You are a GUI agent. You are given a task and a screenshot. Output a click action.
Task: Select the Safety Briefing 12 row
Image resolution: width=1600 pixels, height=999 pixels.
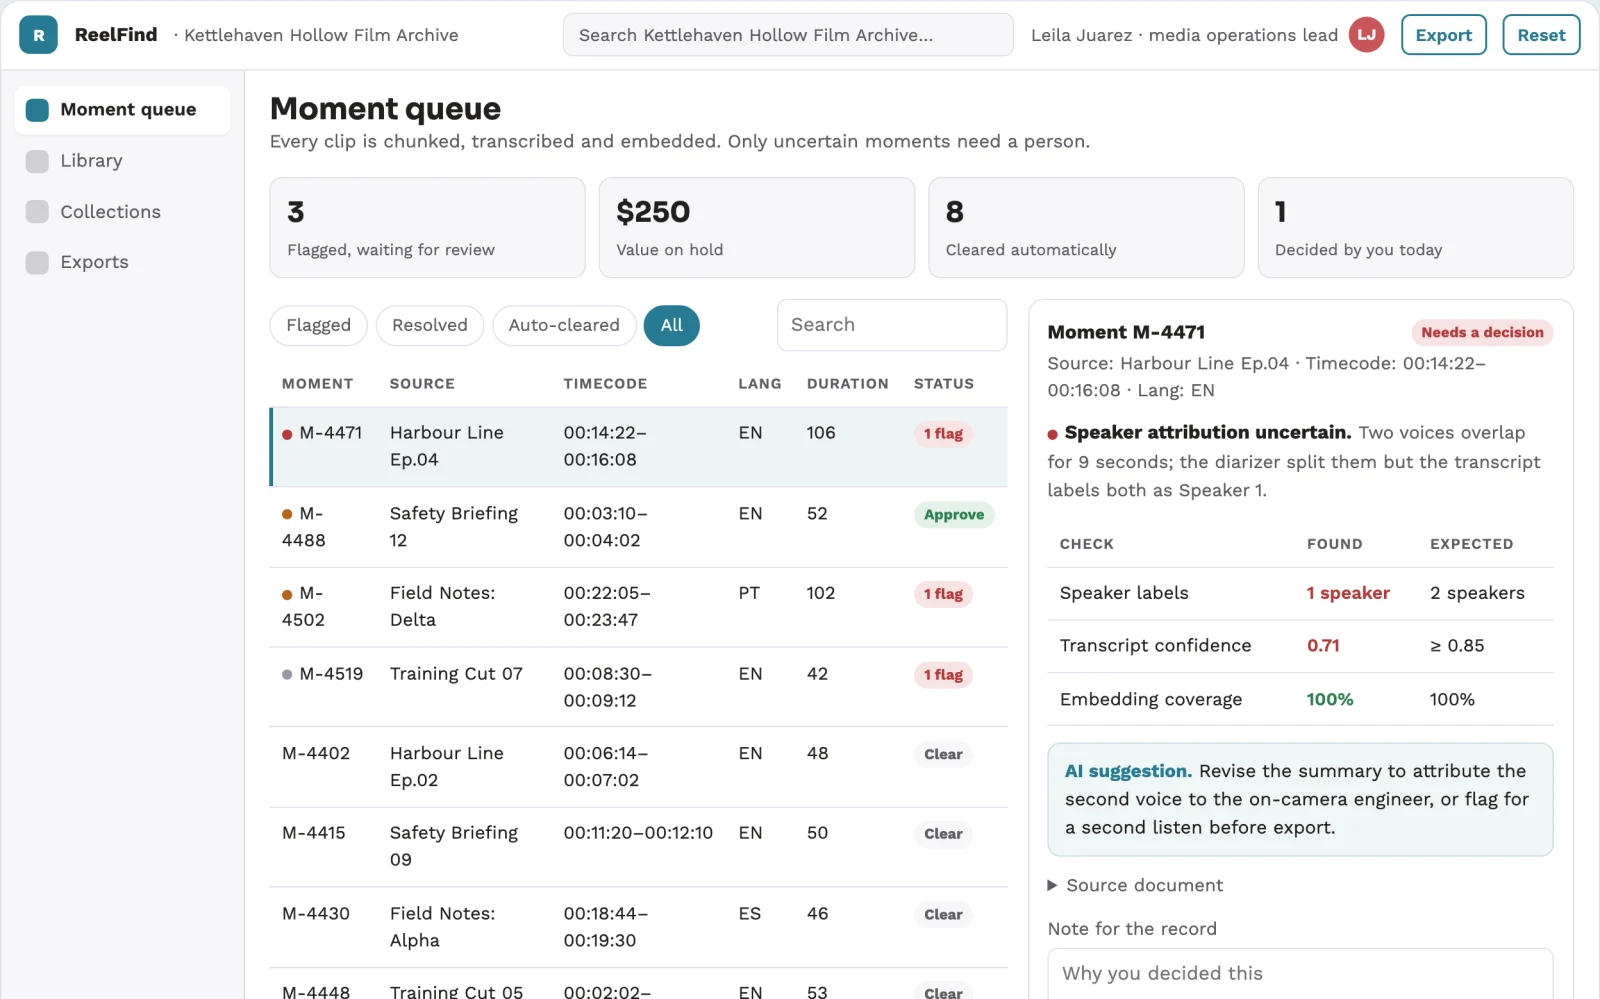pos(639,527)
